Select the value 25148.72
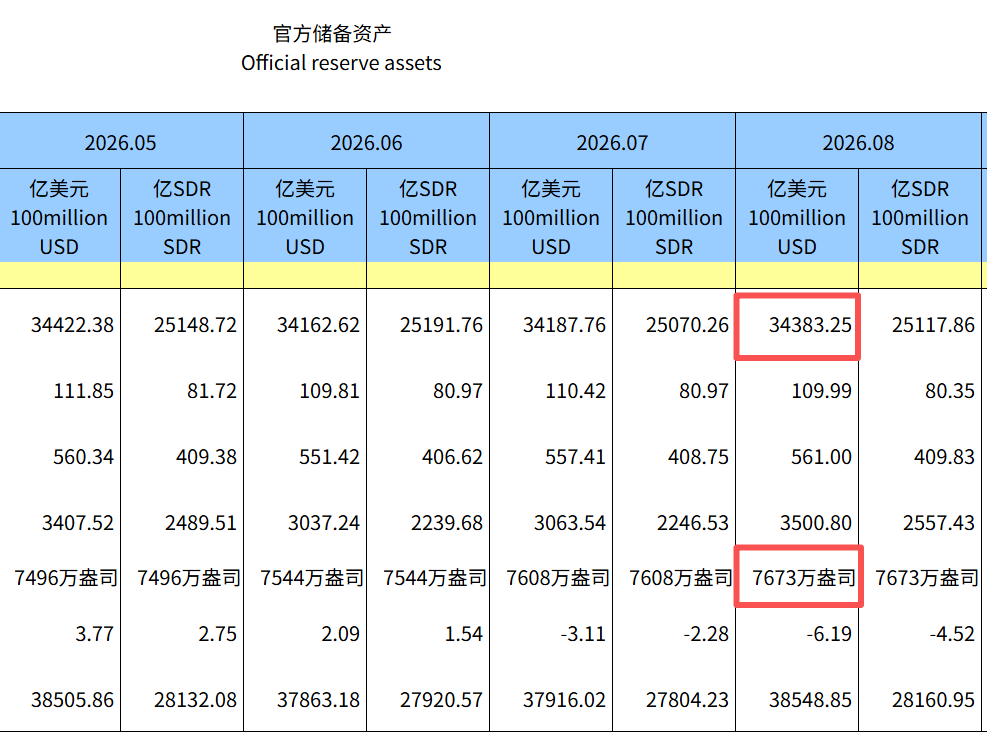Image resolution: width=987 pixels, height=735 pixels. pos(195,325)
